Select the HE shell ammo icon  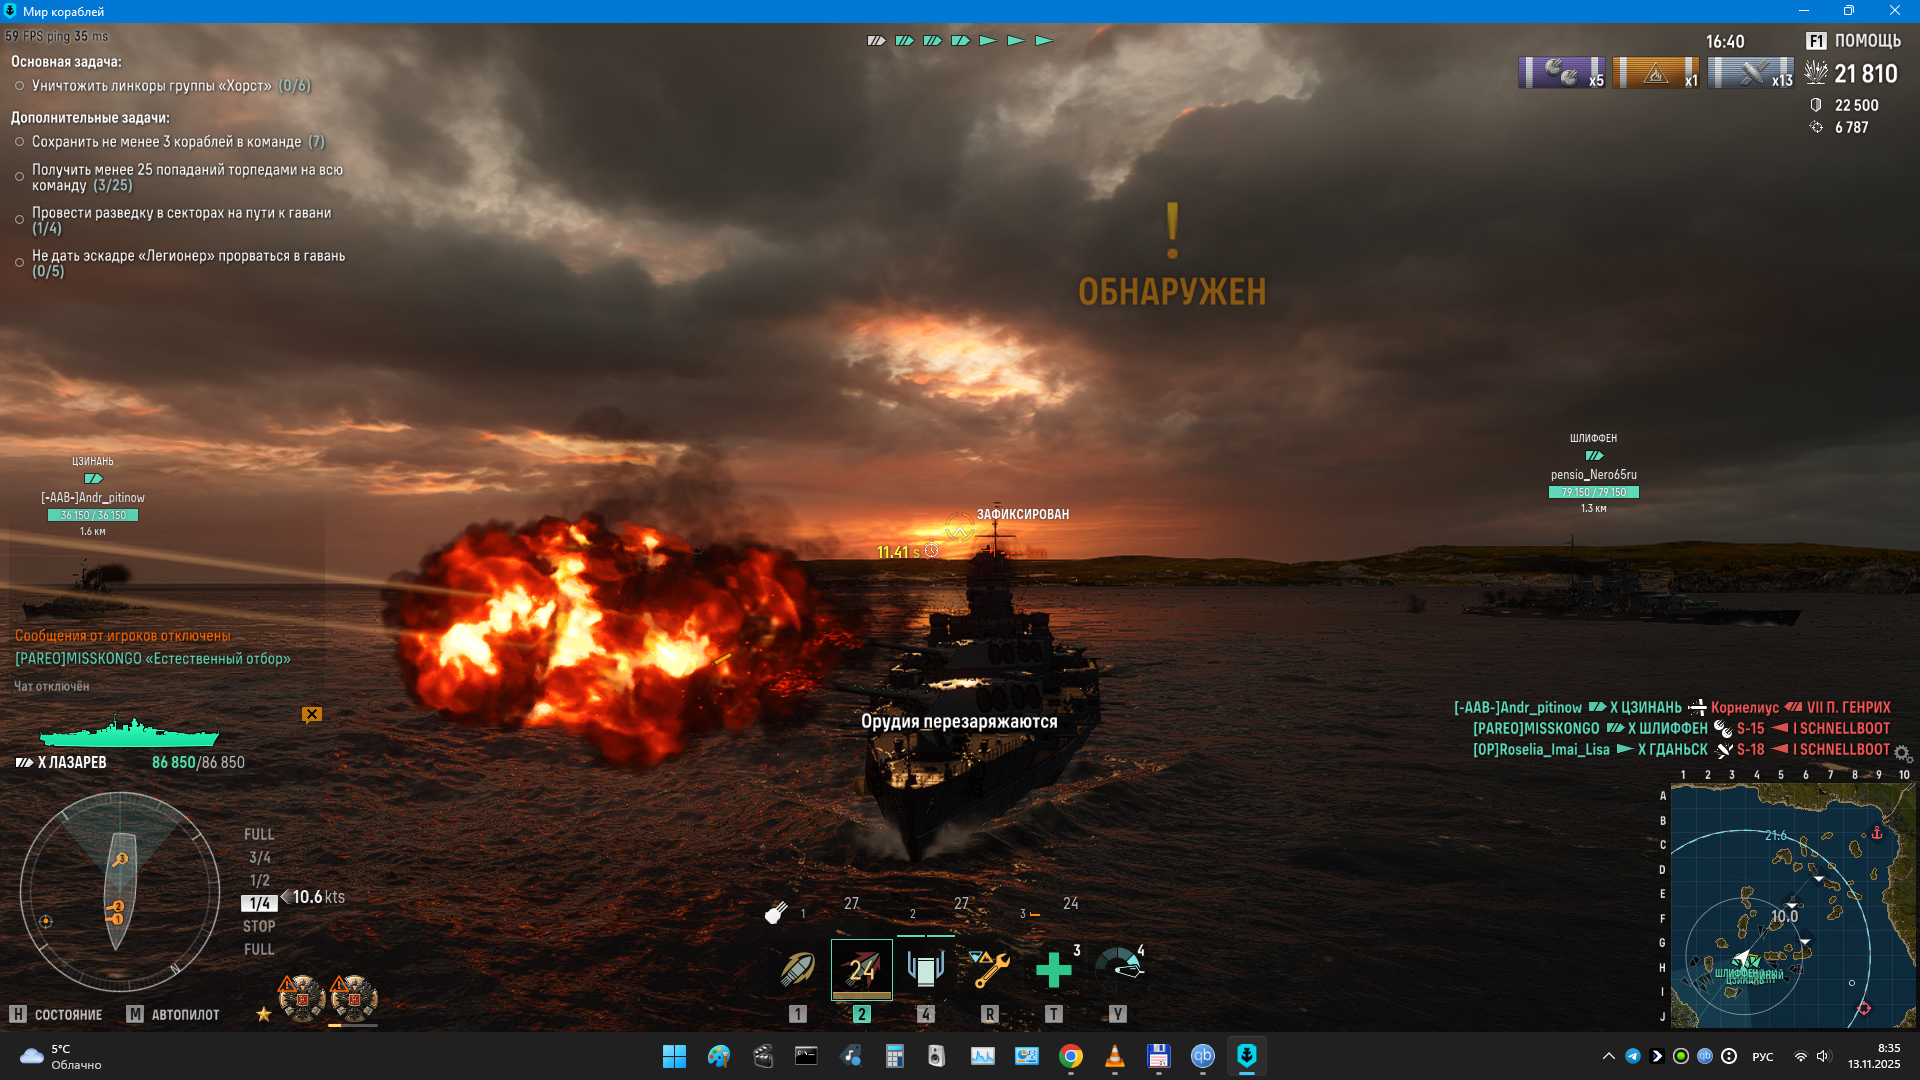[x=797, y=969]
